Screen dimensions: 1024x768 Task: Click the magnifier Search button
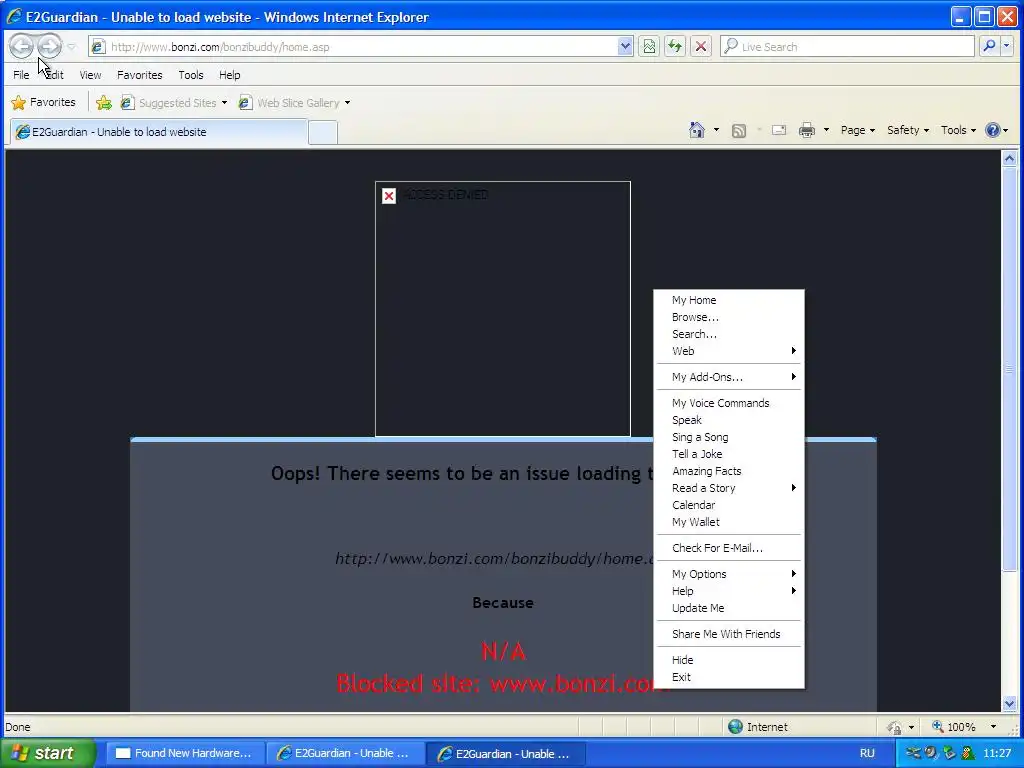point(989,47)
